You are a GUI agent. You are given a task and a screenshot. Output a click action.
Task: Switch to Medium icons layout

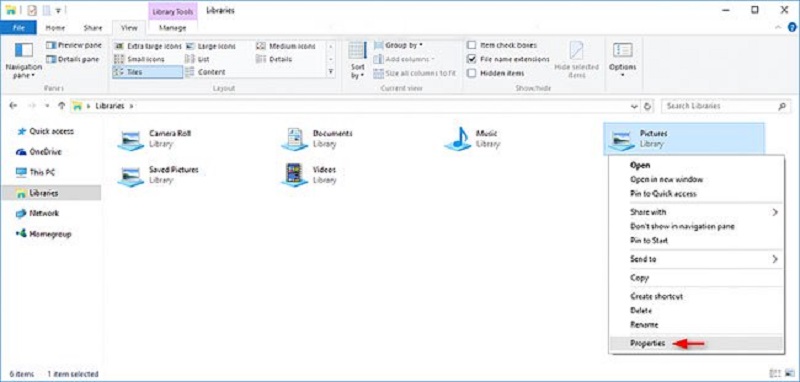tap(286, 46)
